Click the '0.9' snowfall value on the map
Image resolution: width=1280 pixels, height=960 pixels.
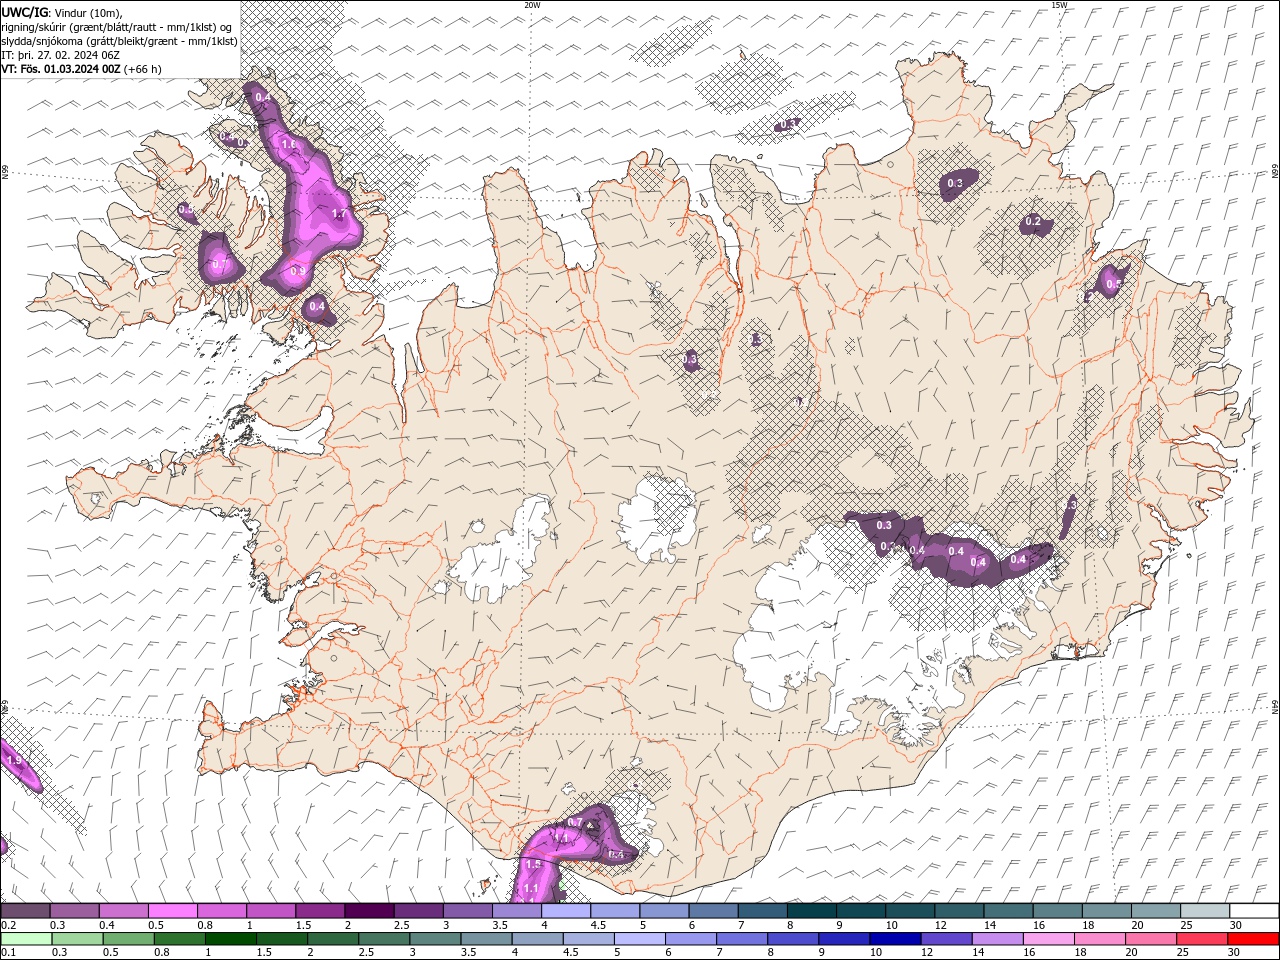point(297,271)
